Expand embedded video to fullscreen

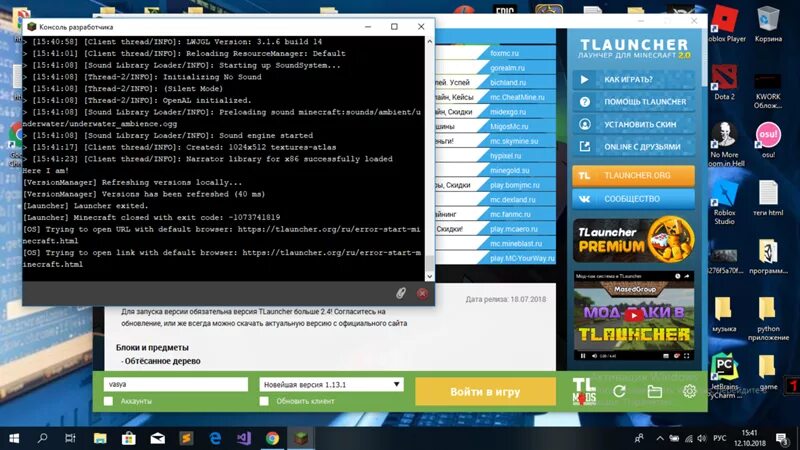[686, 356]
